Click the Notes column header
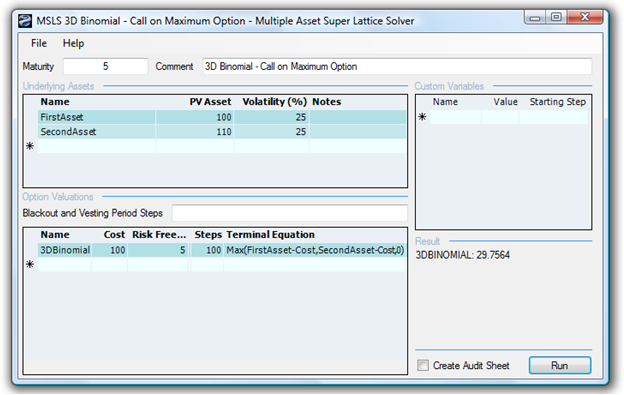Image resolution: width=624 pixels, height=395 pixels. (327, 102)
